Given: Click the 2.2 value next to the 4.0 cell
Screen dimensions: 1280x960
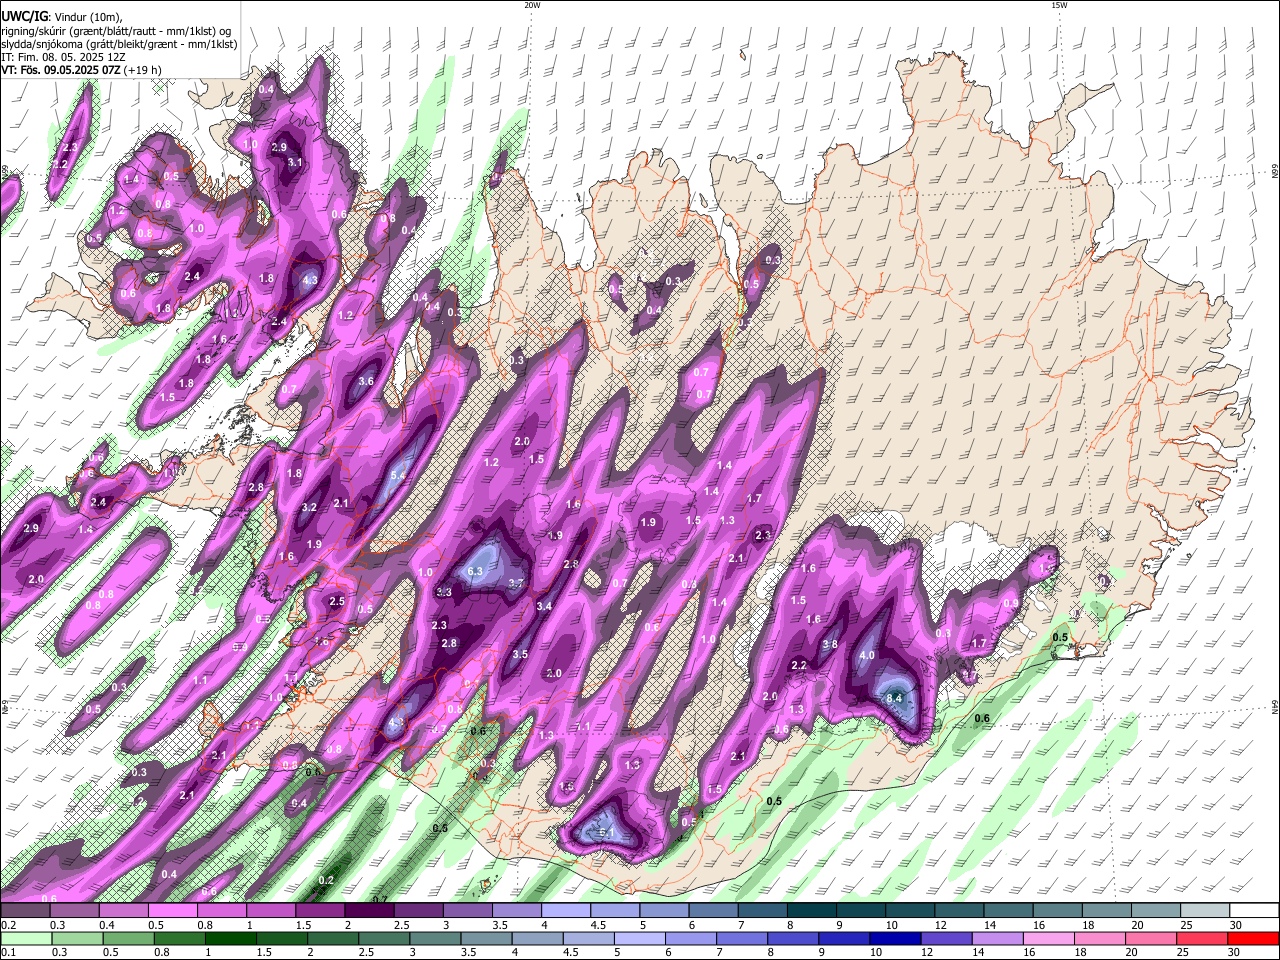Looking at the screenshot, I should tap(799, 666).
